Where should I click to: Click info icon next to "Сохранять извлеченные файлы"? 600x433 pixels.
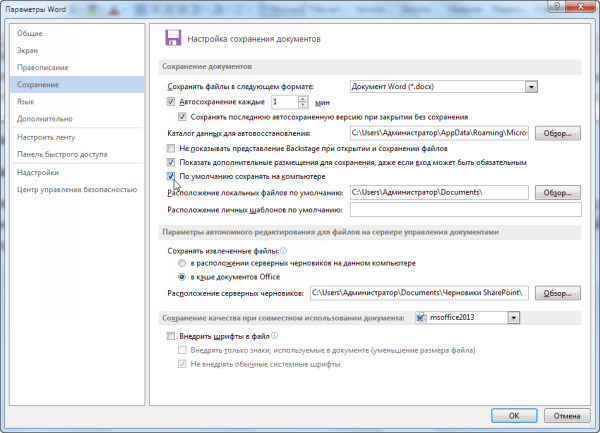[x=284, y=252]
